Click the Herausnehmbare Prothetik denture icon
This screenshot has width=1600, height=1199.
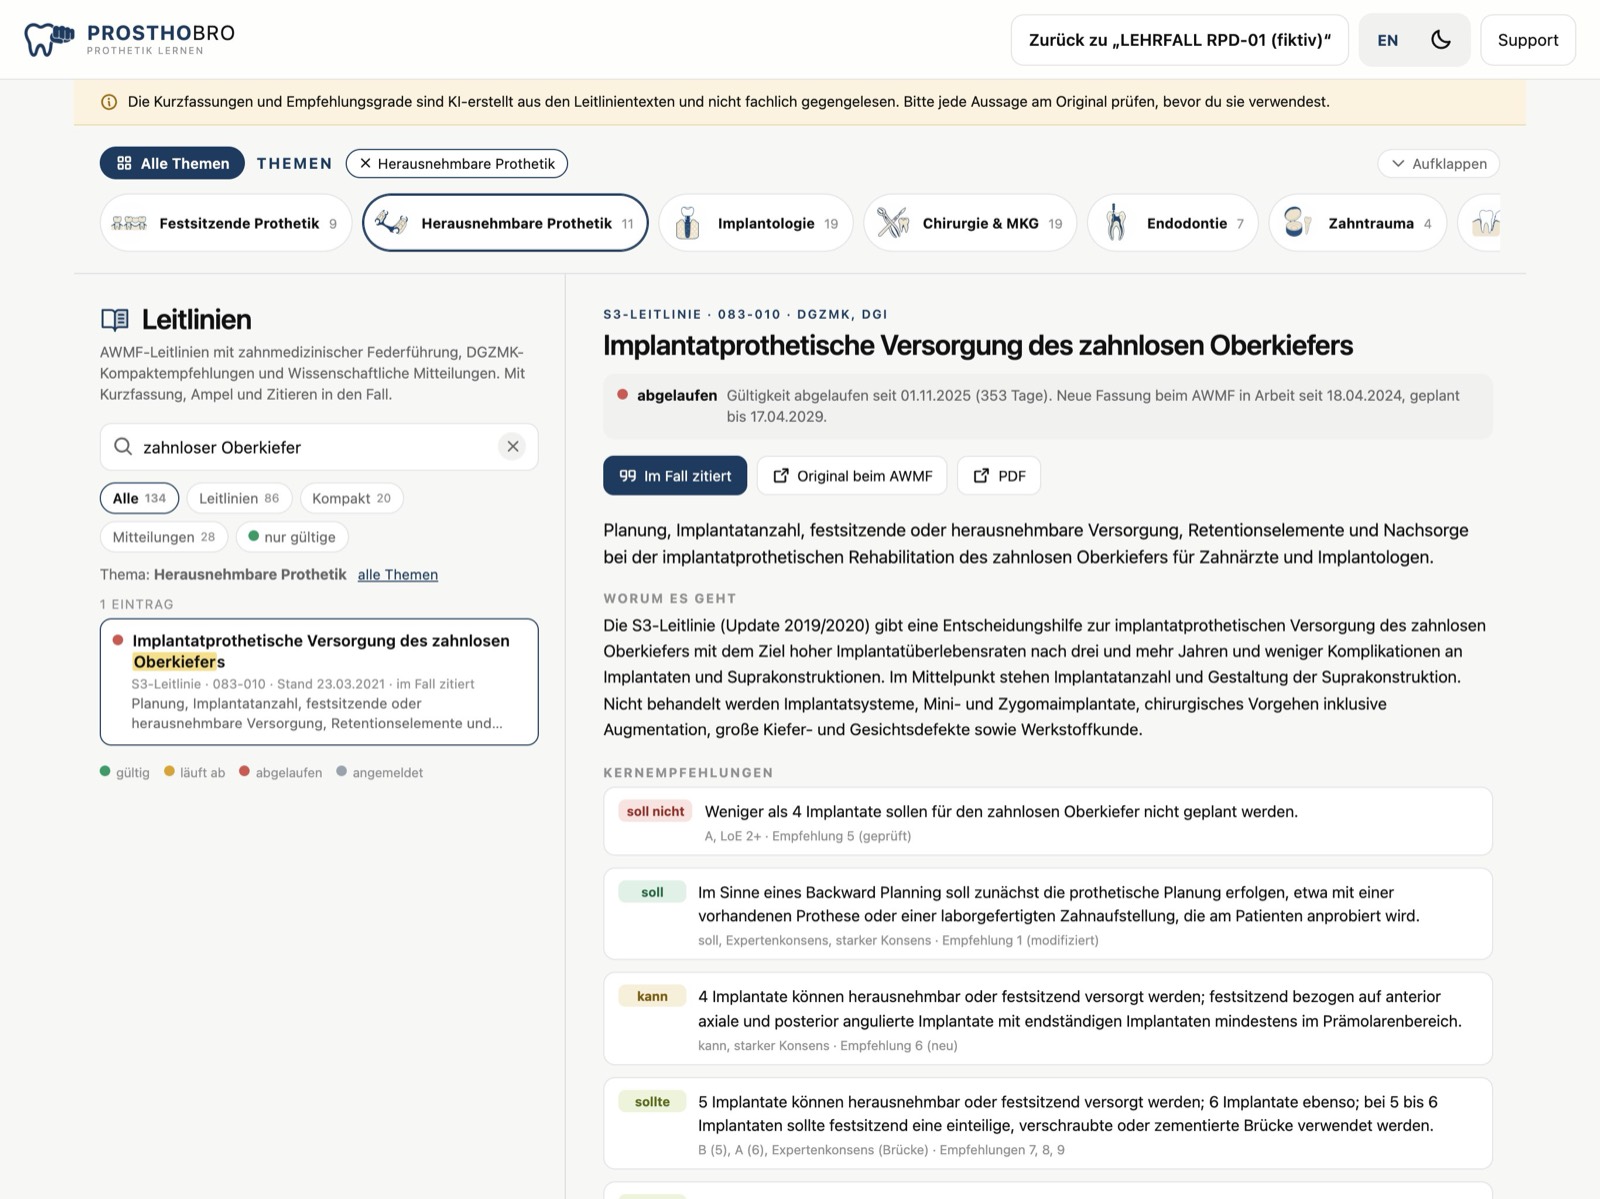391,223
